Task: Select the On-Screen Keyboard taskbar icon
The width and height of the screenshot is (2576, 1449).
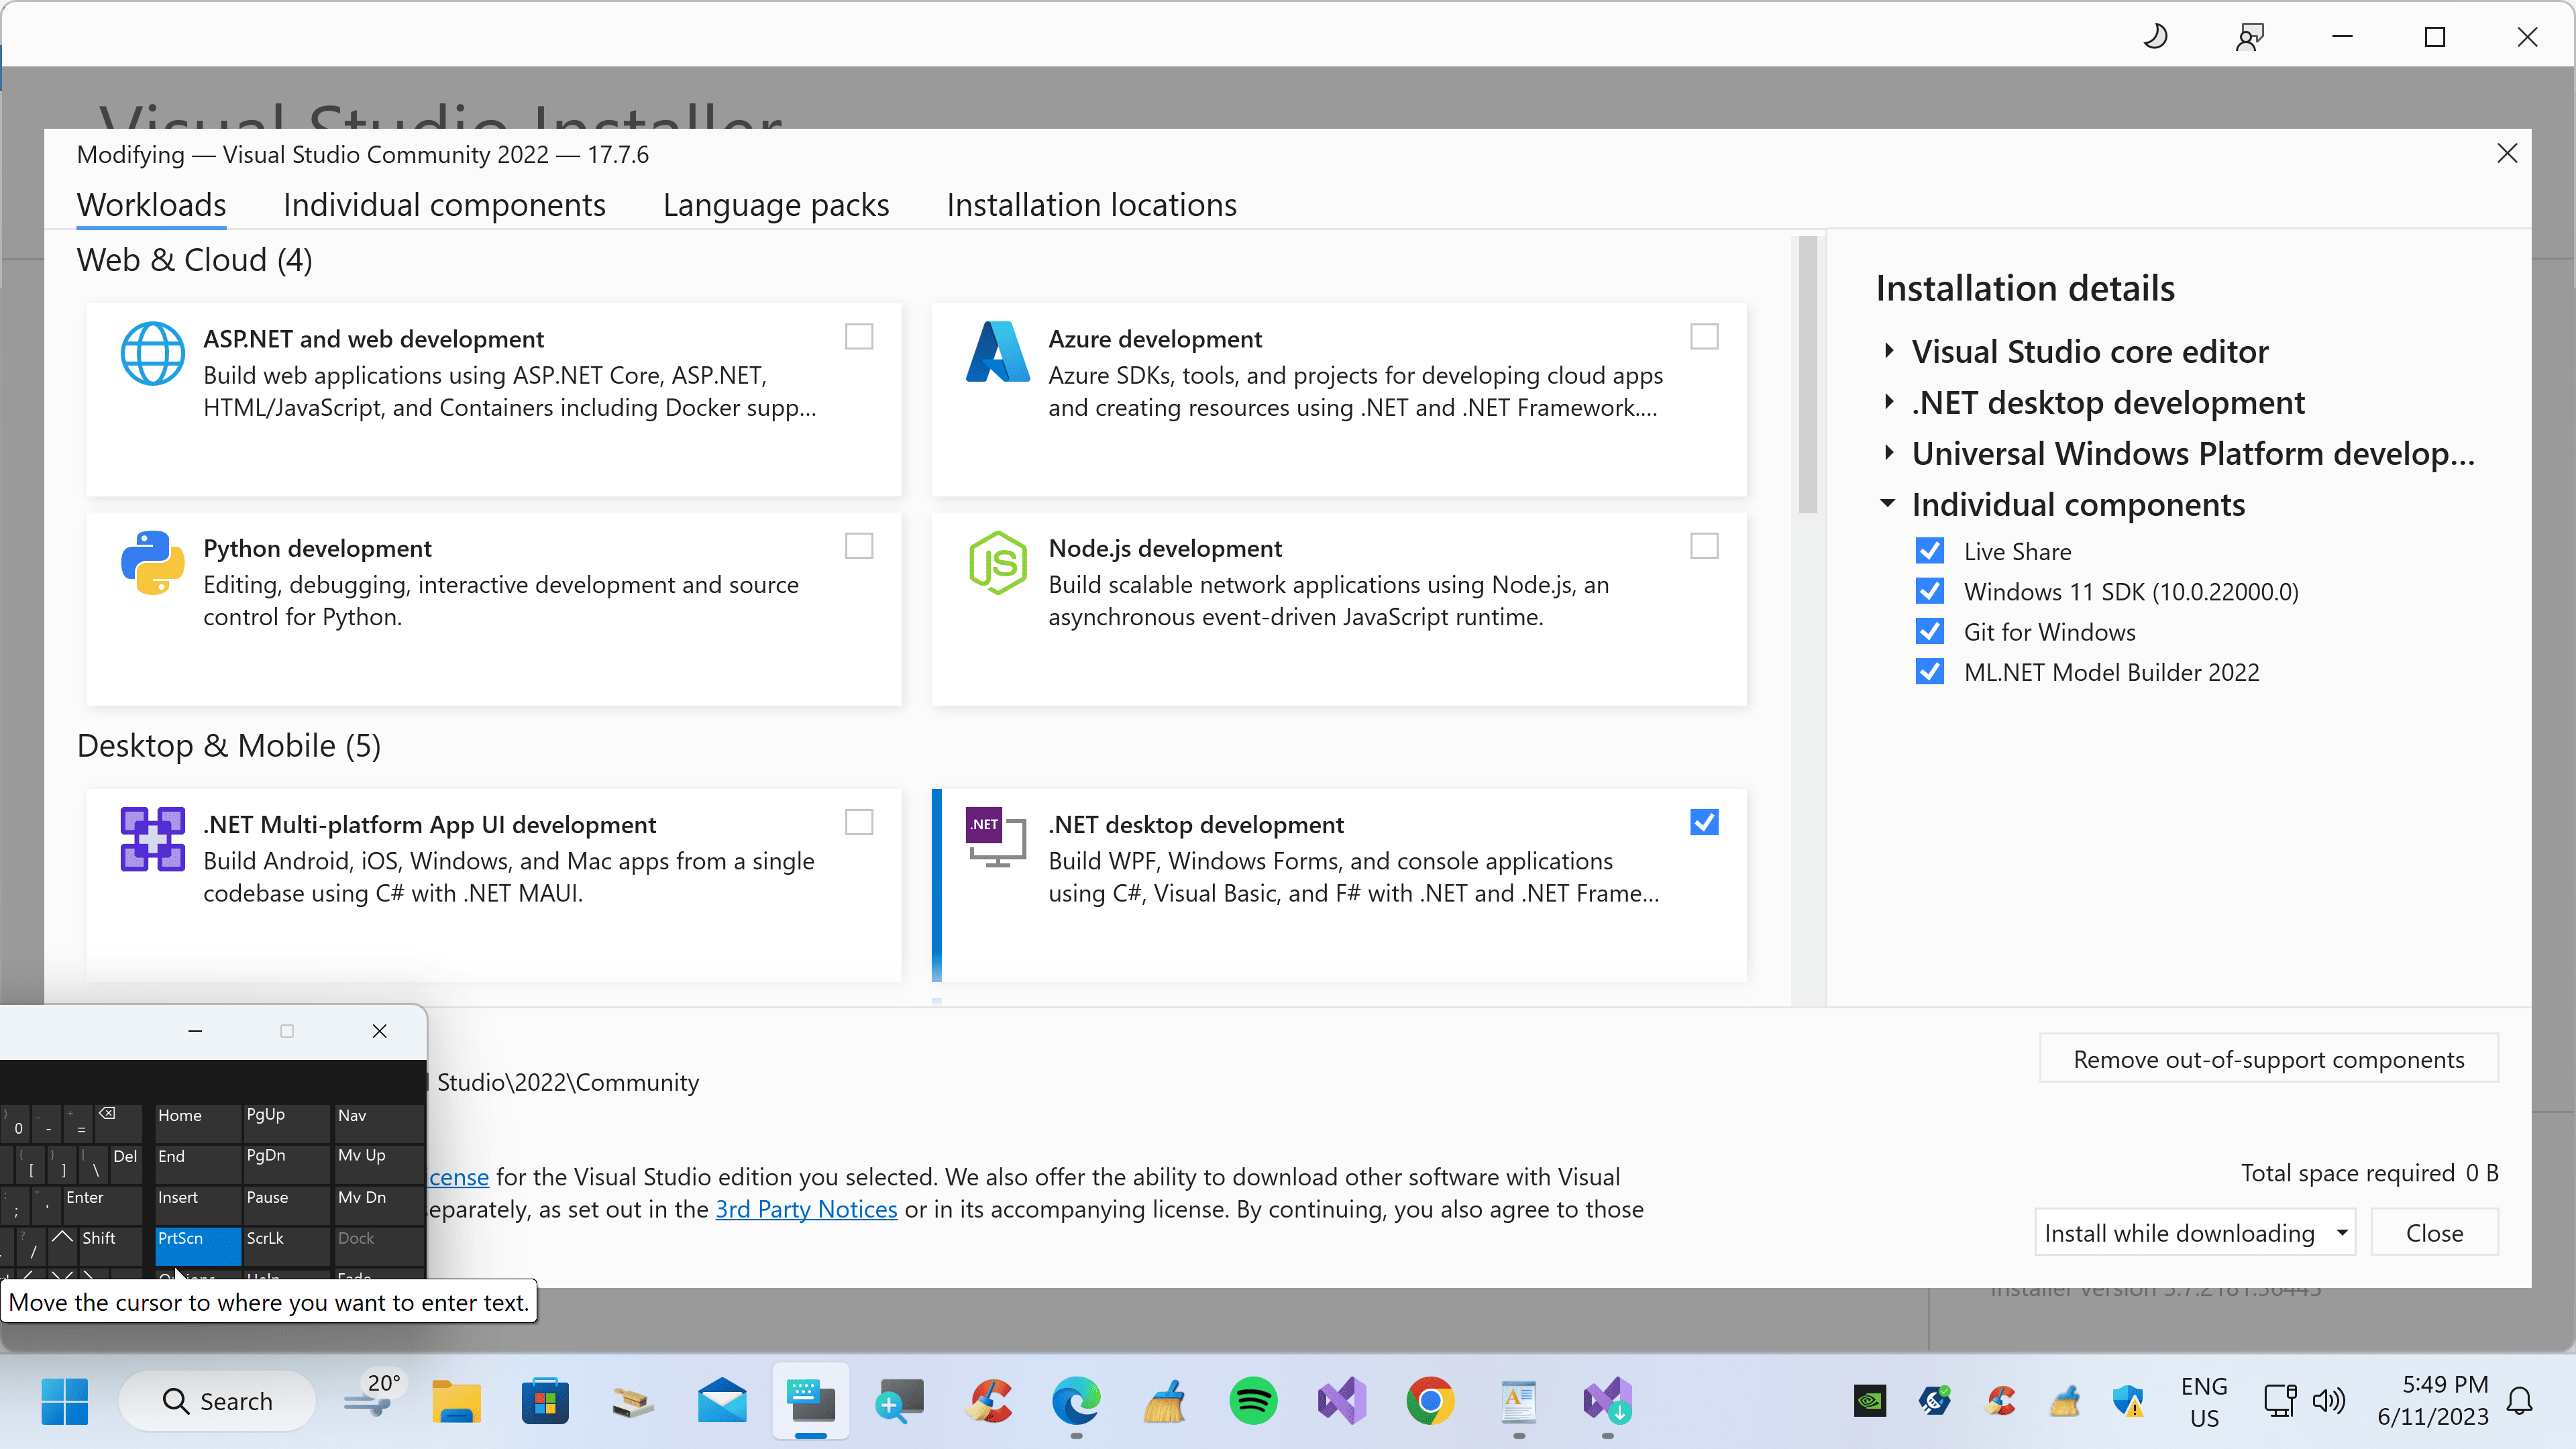Action: pos(811,1401)
